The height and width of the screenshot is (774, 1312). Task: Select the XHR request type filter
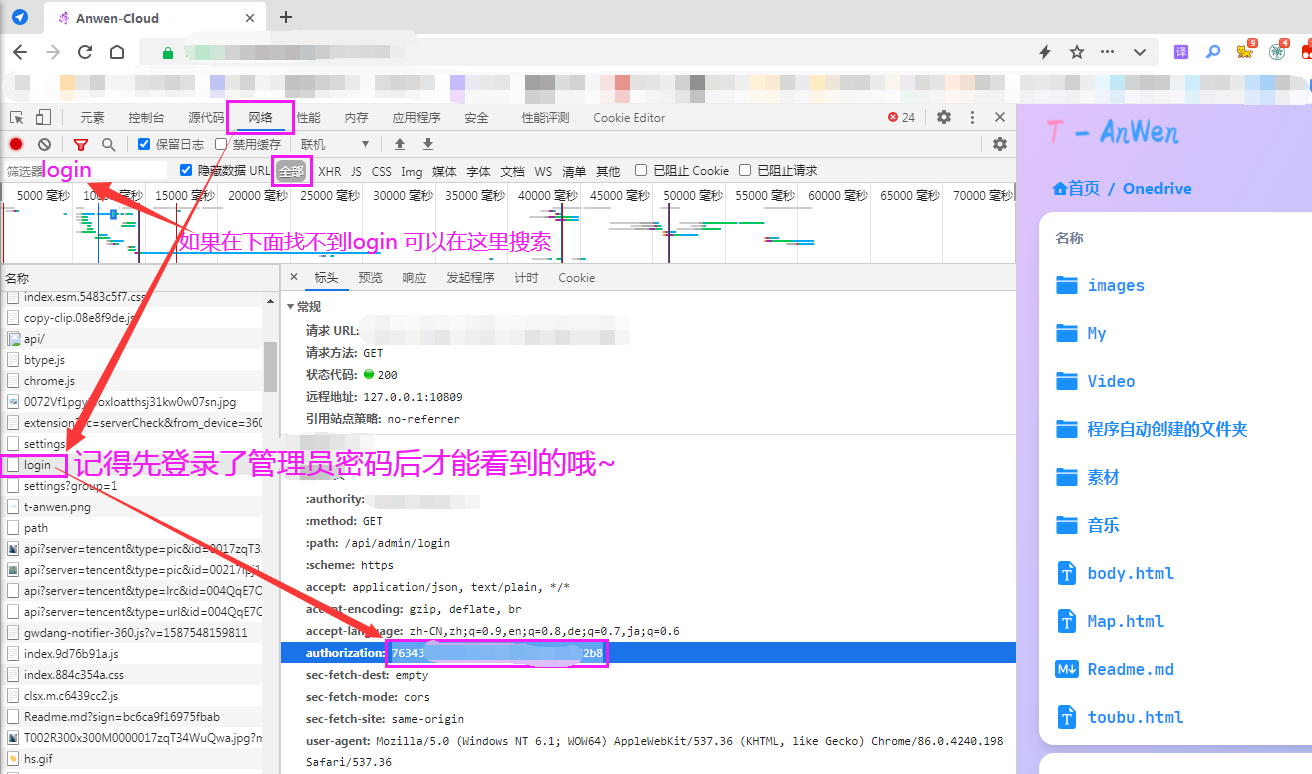click(329, 171)
